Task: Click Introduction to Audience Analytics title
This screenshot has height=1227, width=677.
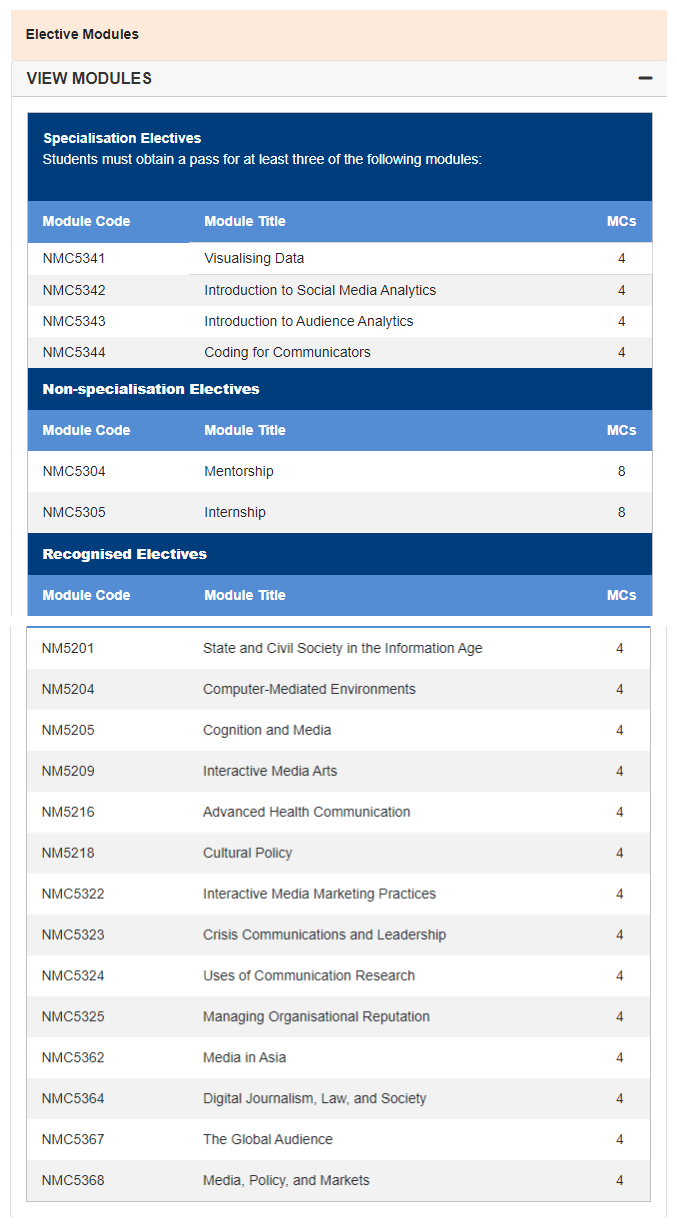Action: coord(309,321)
